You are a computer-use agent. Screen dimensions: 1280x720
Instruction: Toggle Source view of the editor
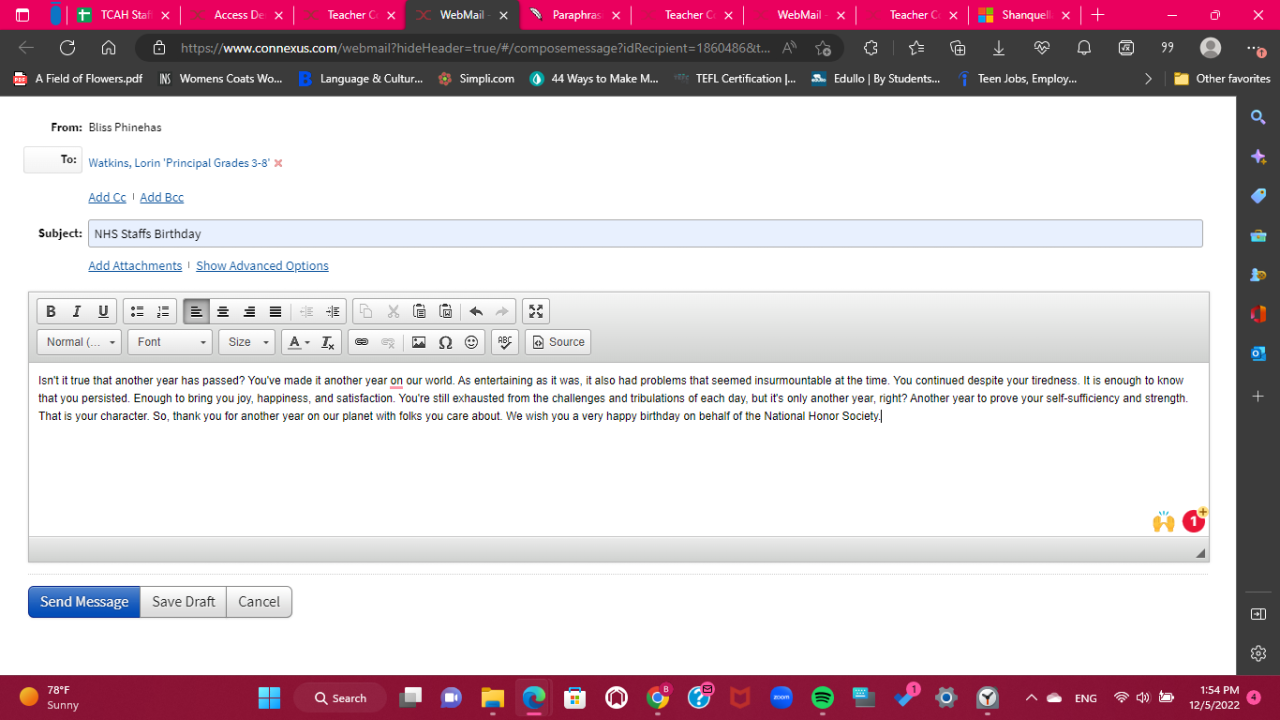pos(558,342)
